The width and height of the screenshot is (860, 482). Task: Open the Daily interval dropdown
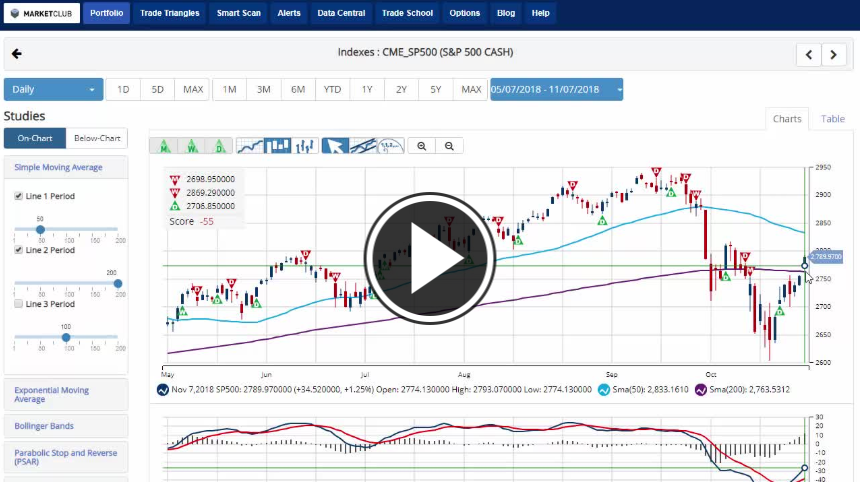[54, 90]
